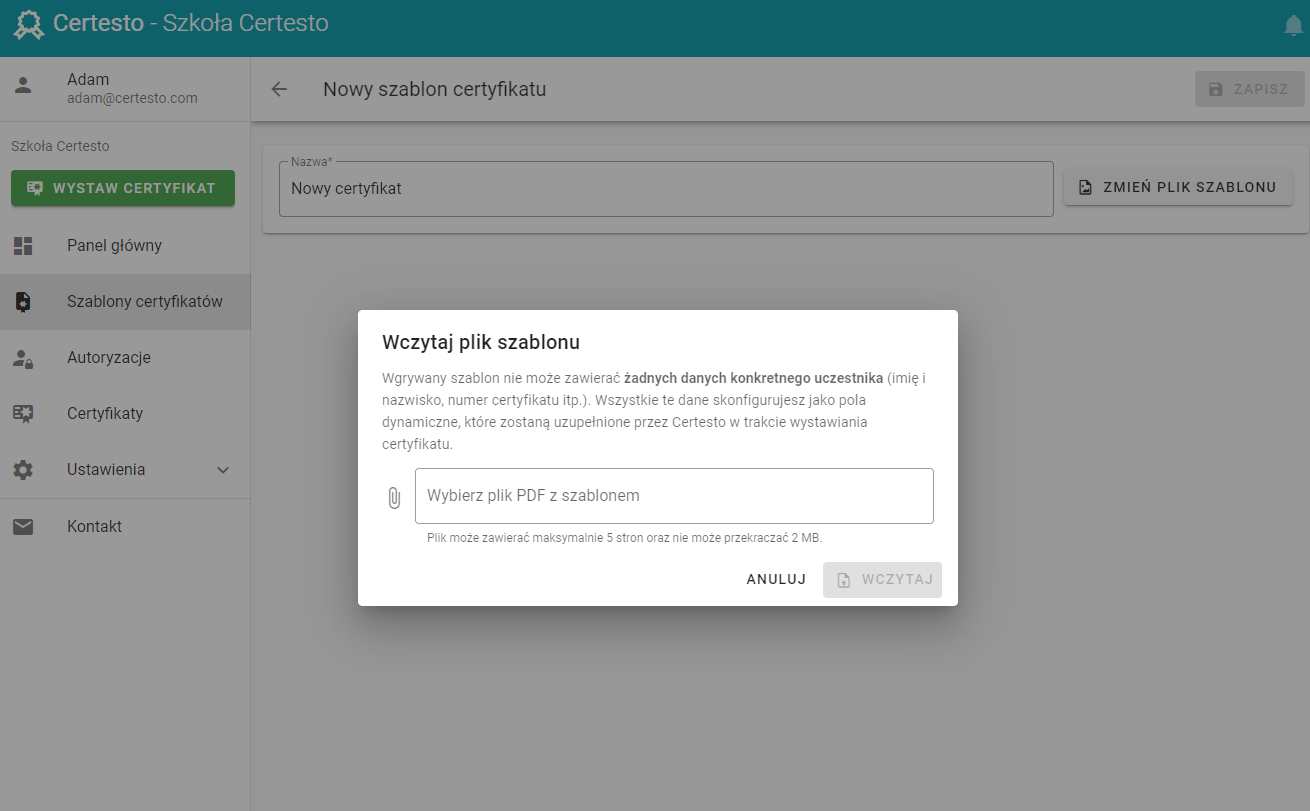
Task: Click the user avatar icon beside Adam
Action: point(23,85)
